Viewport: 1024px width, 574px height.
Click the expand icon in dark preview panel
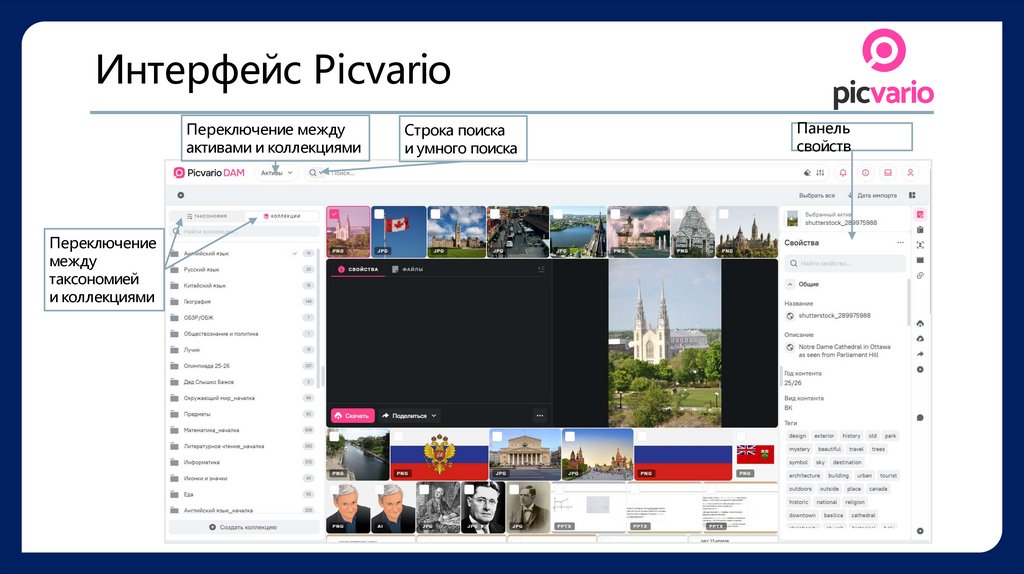click(x=541, y=269)
